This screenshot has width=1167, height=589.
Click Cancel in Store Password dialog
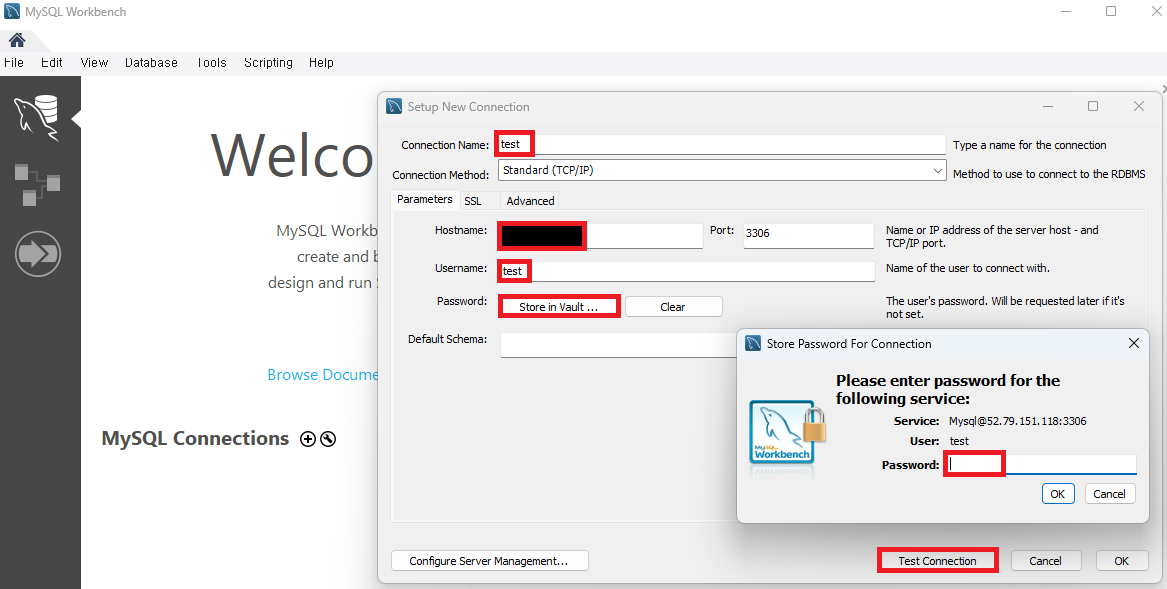(1109, 494)
